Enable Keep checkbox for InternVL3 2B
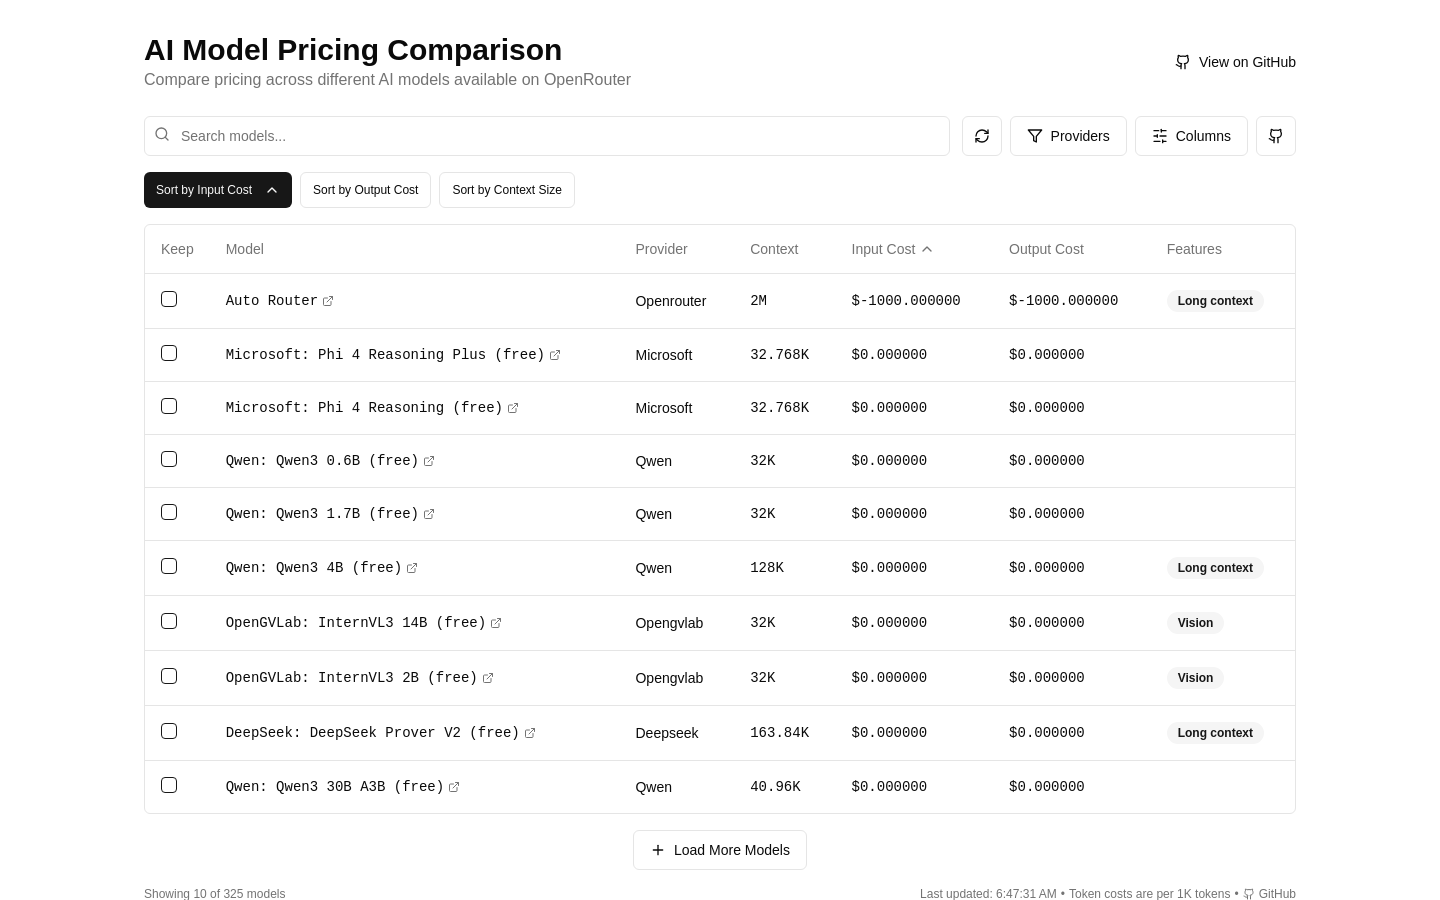This screenshot has height=900, width=1440. [x=169, y=676]
